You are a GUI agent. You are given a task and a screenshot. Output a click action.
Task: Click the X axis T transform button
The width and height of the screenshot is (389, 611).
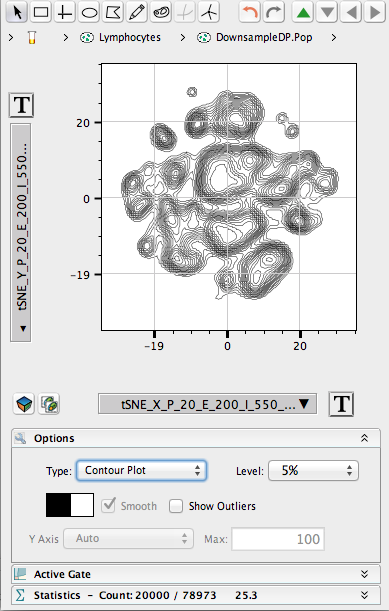(341, 404)
